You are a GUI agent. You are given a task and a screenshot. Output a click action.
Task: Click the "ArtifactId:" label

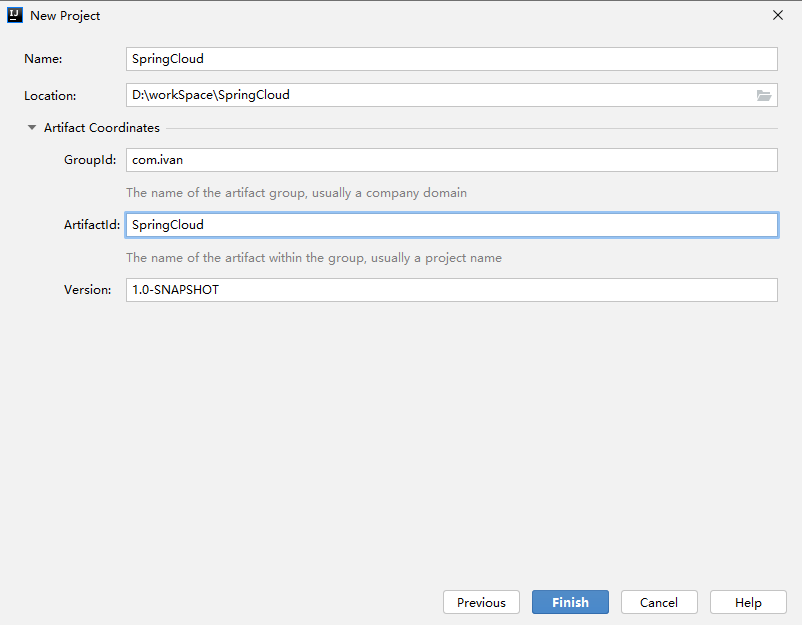point(92,225)
